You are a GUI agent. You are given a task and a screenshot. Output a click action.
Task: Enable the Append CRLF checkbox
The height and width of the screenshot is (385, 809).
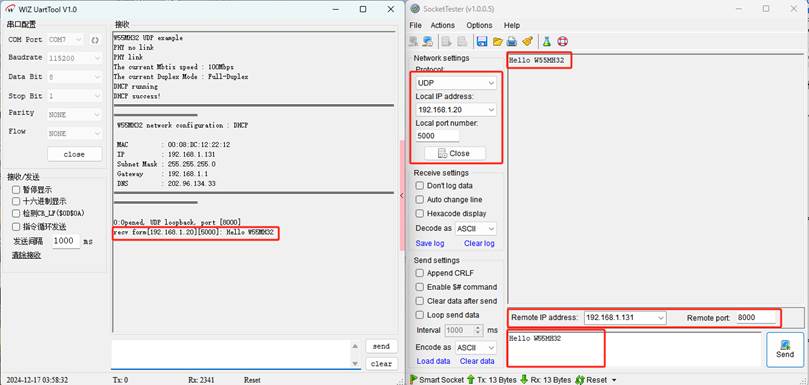click(419, 273)
